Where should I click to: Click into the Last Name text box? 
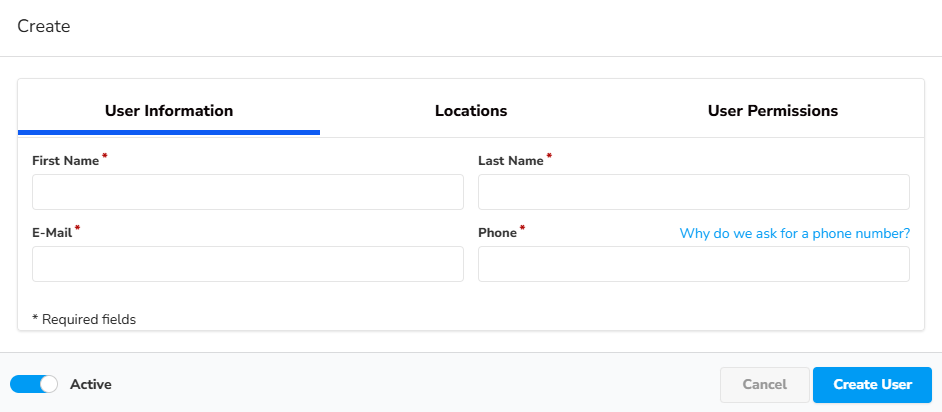(694, 192)
